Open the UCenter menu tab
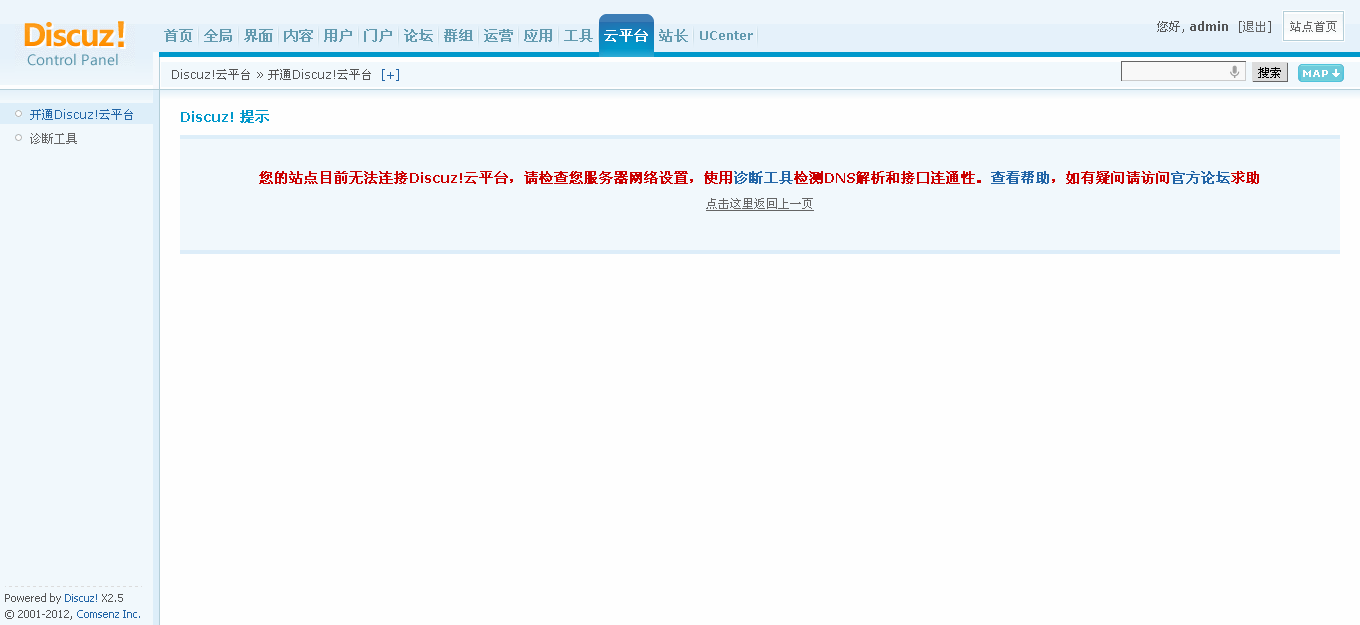The height and width of the screenshot is (625, 1360). 726,36
